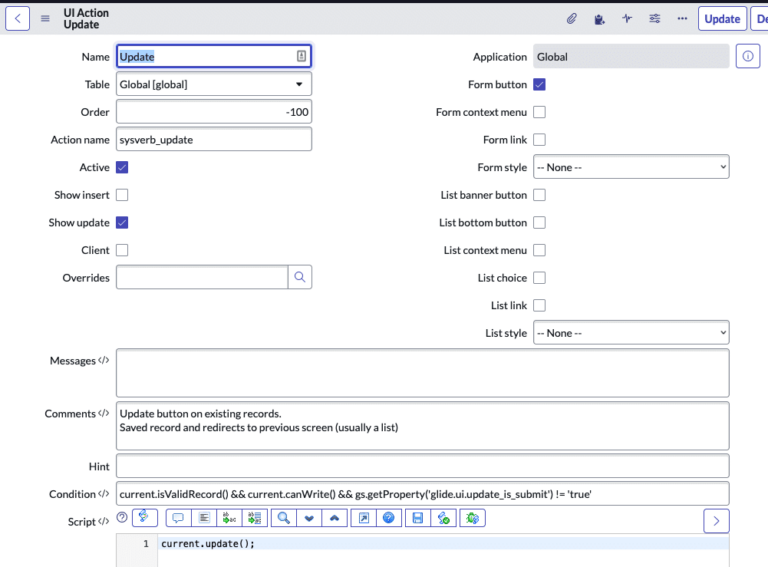Enable List banner button checkbox
Image resolution: width=768 pixels, height=567 pixels.
click(x=539, y=195)
